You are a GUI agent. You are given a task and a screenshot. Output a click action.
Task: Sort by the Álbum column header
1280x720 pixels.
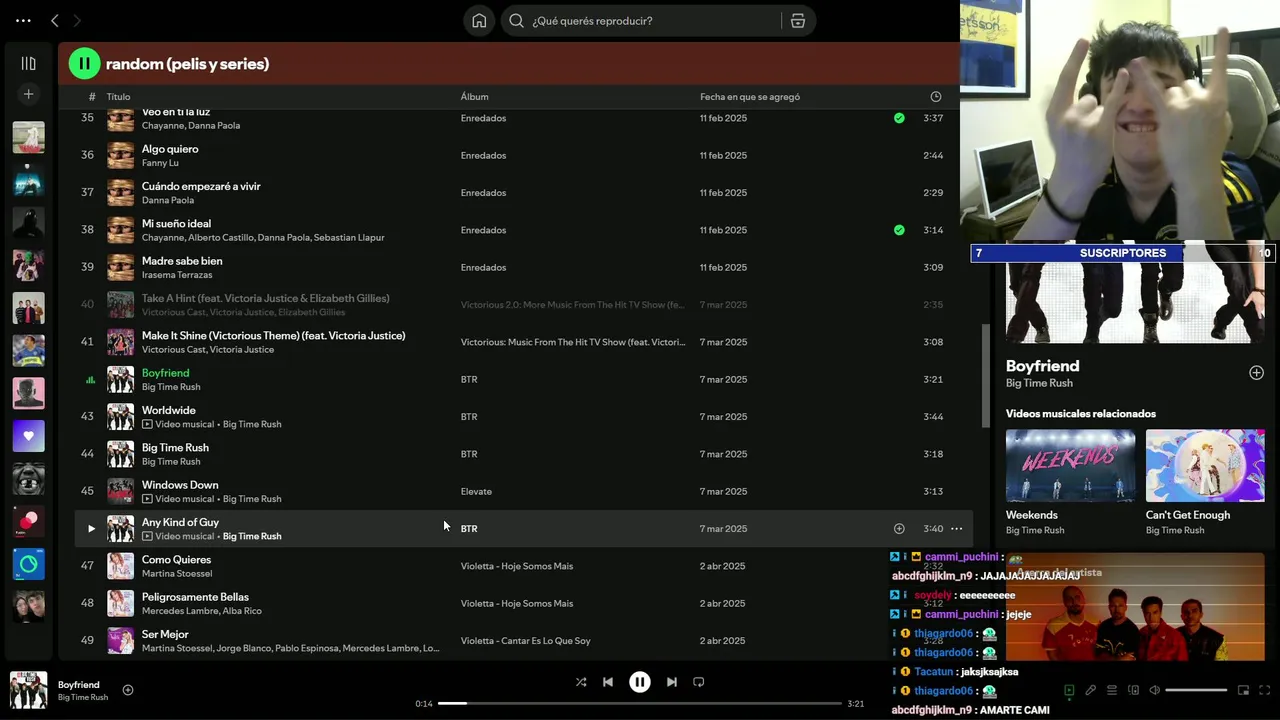tap(474, 97)
